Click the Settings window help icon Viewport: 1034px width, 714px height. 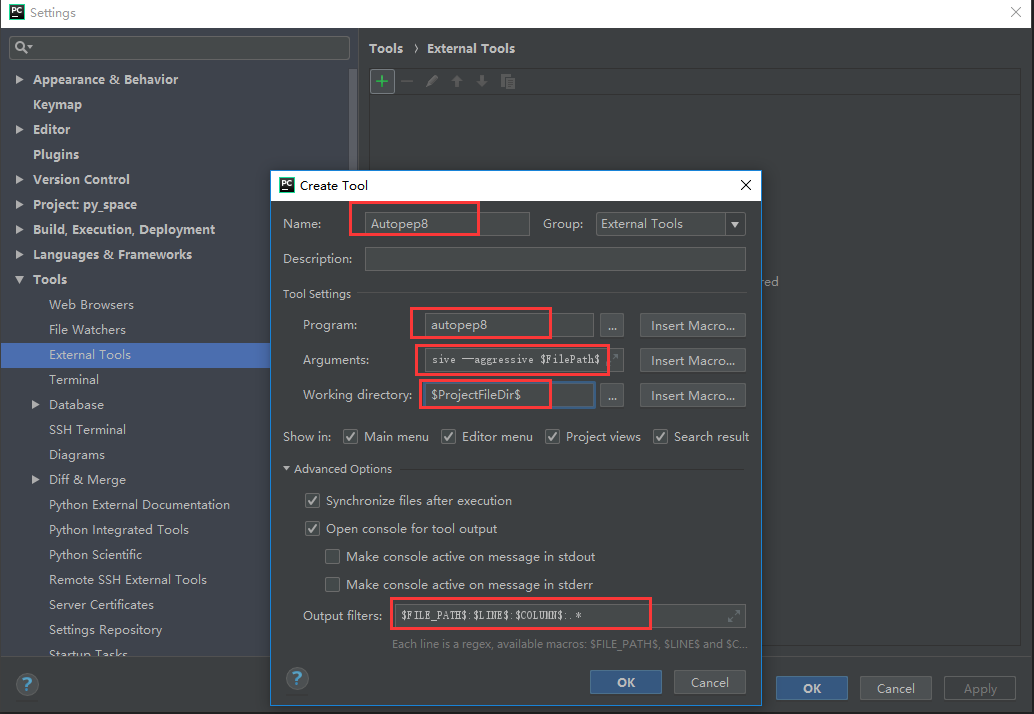27,685
